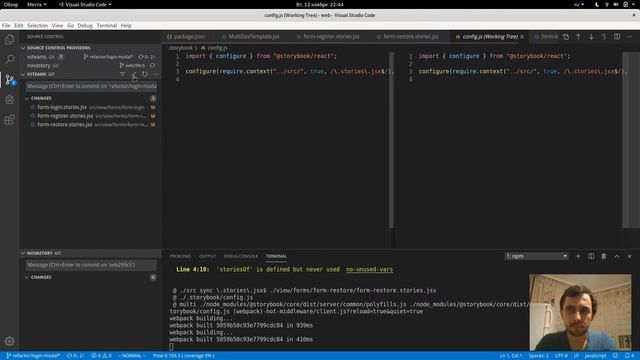Click the Обзор activities button
The height and width of the screenshot is (360, 640).
pyautogui.click(x=11, y=4)
